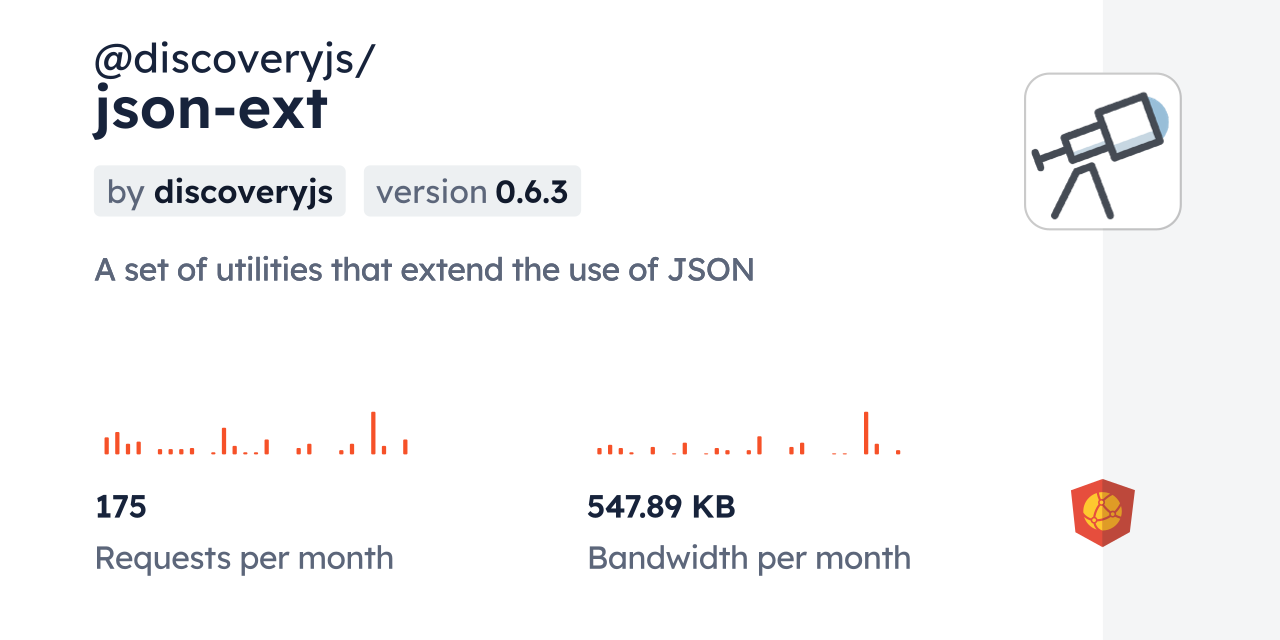
Task: Select the 'version 0.6.3' badge
Action: (x=472, y=191)
